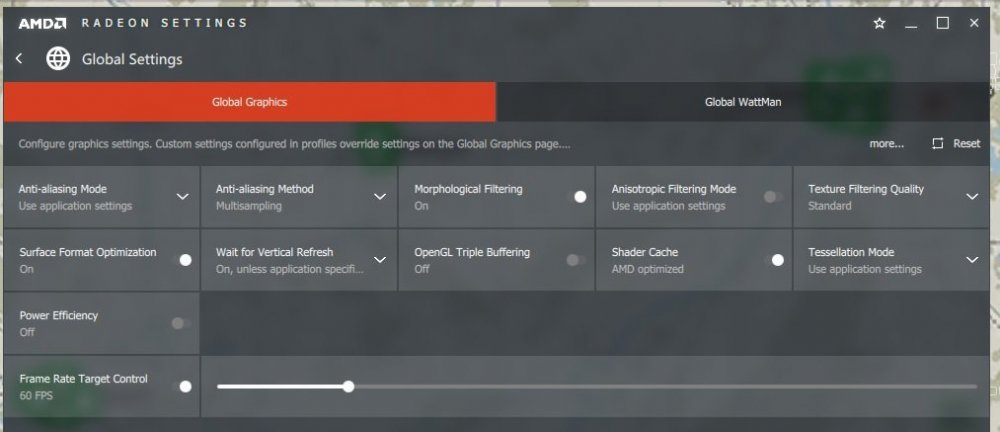Viewport: 1000px width, 432px height.
Task: Toggle Power Efficiency switch
Action: [x=181, y=324]
